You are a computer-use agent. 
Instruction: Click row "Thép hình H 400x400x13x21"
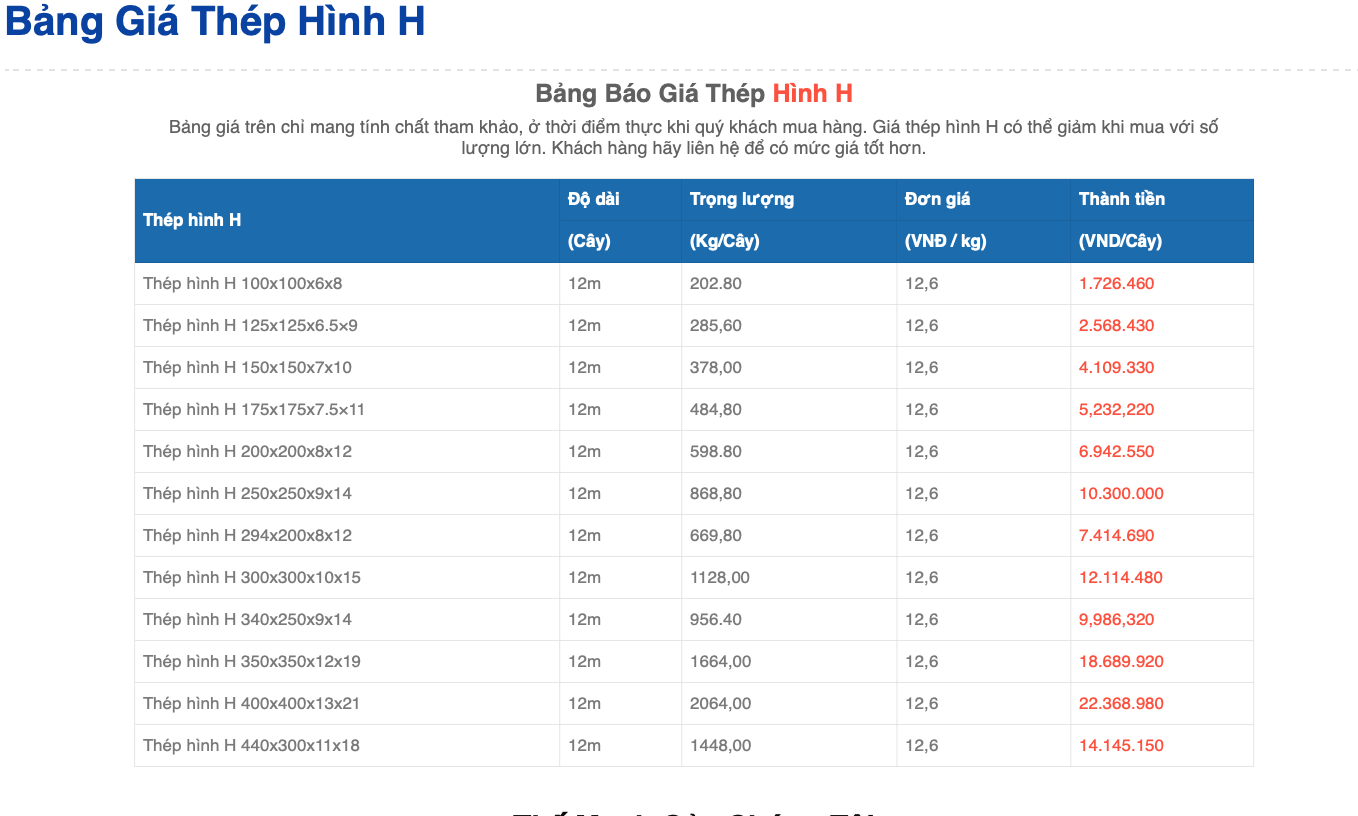click(694, 704)
